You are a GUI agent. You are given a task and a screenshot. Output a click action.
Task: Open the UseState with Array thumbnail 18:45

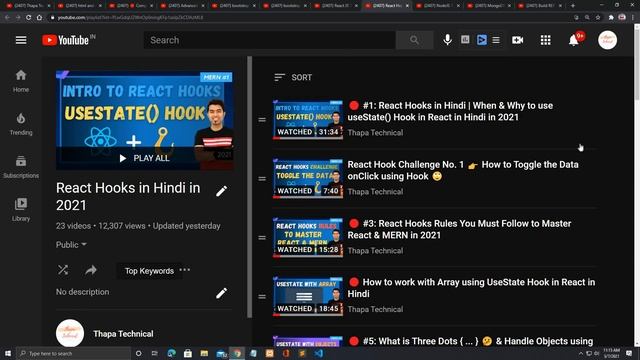pyautogui.click(x=308, y=296)
